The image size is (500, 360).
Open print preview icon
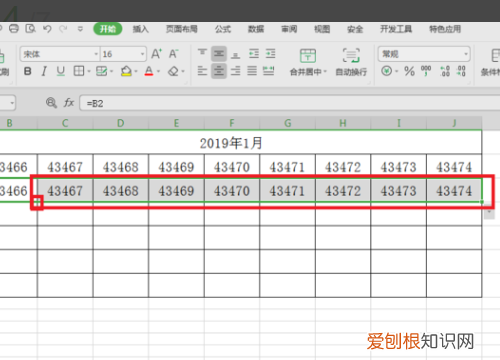pyautogui.click(x=30, y=29)
